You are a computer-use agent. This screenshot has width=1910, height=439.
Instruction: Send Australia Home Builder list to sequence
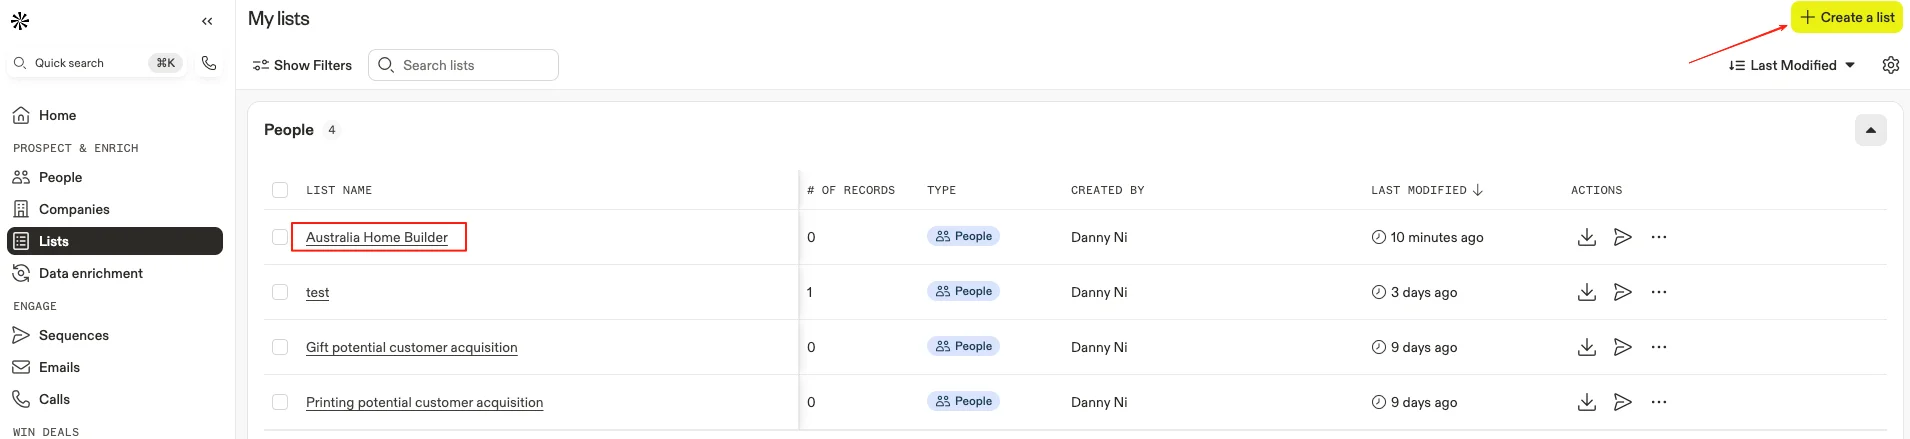[1622, 237]
